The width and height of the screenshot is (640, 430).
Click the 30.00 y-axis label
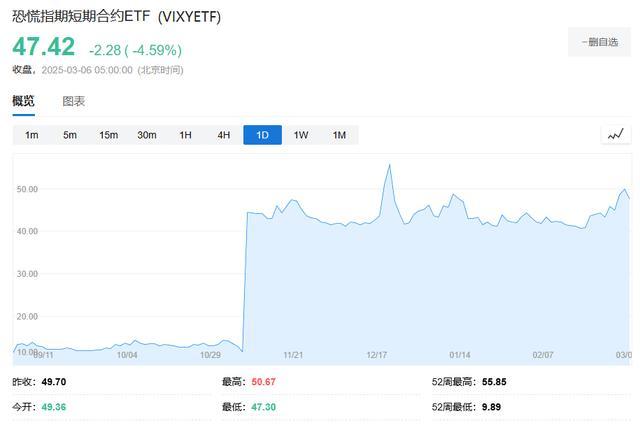click(x=27, y=274)
